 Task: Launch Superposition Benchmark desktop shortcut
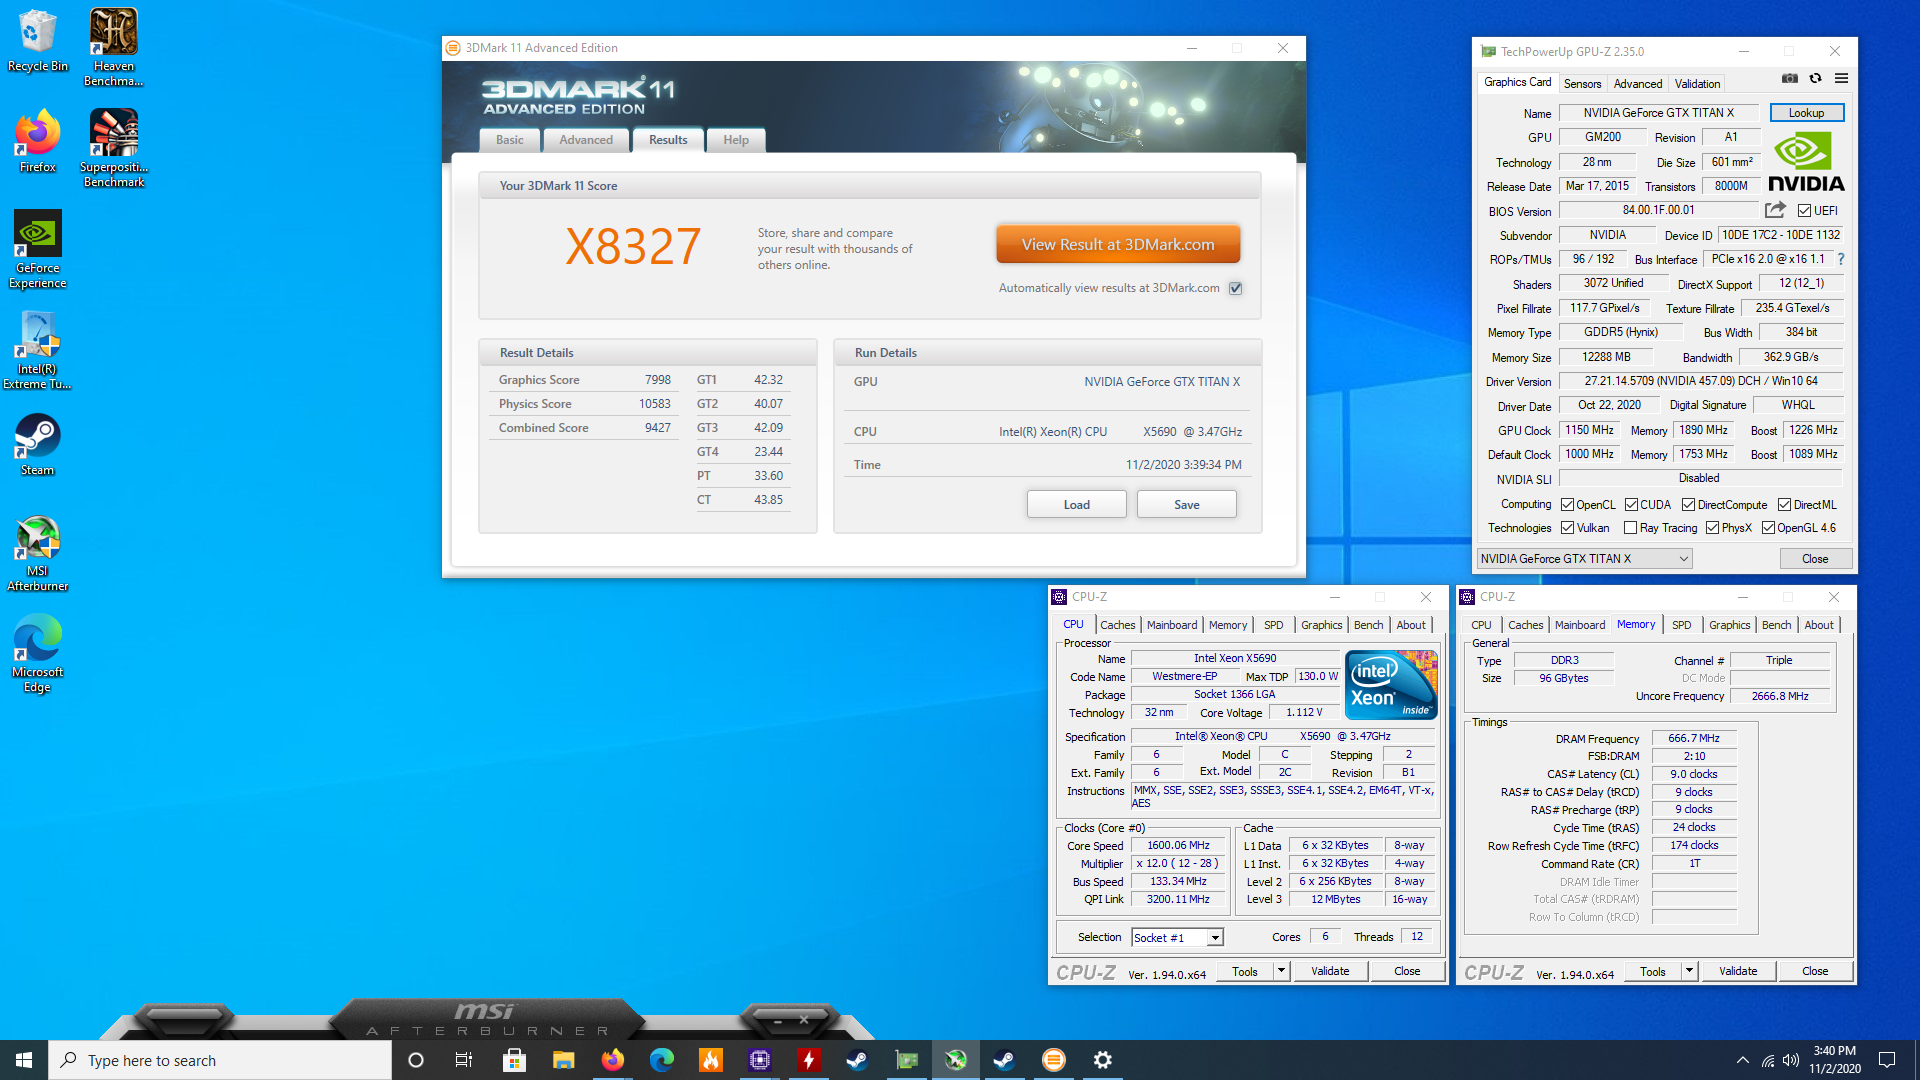click(x=113, y=148)
